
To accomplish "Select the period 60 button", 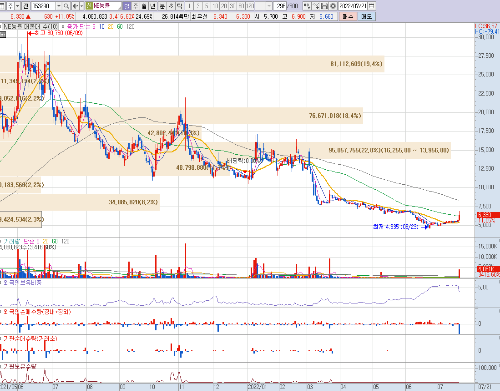I will click(x=241, y=6).
